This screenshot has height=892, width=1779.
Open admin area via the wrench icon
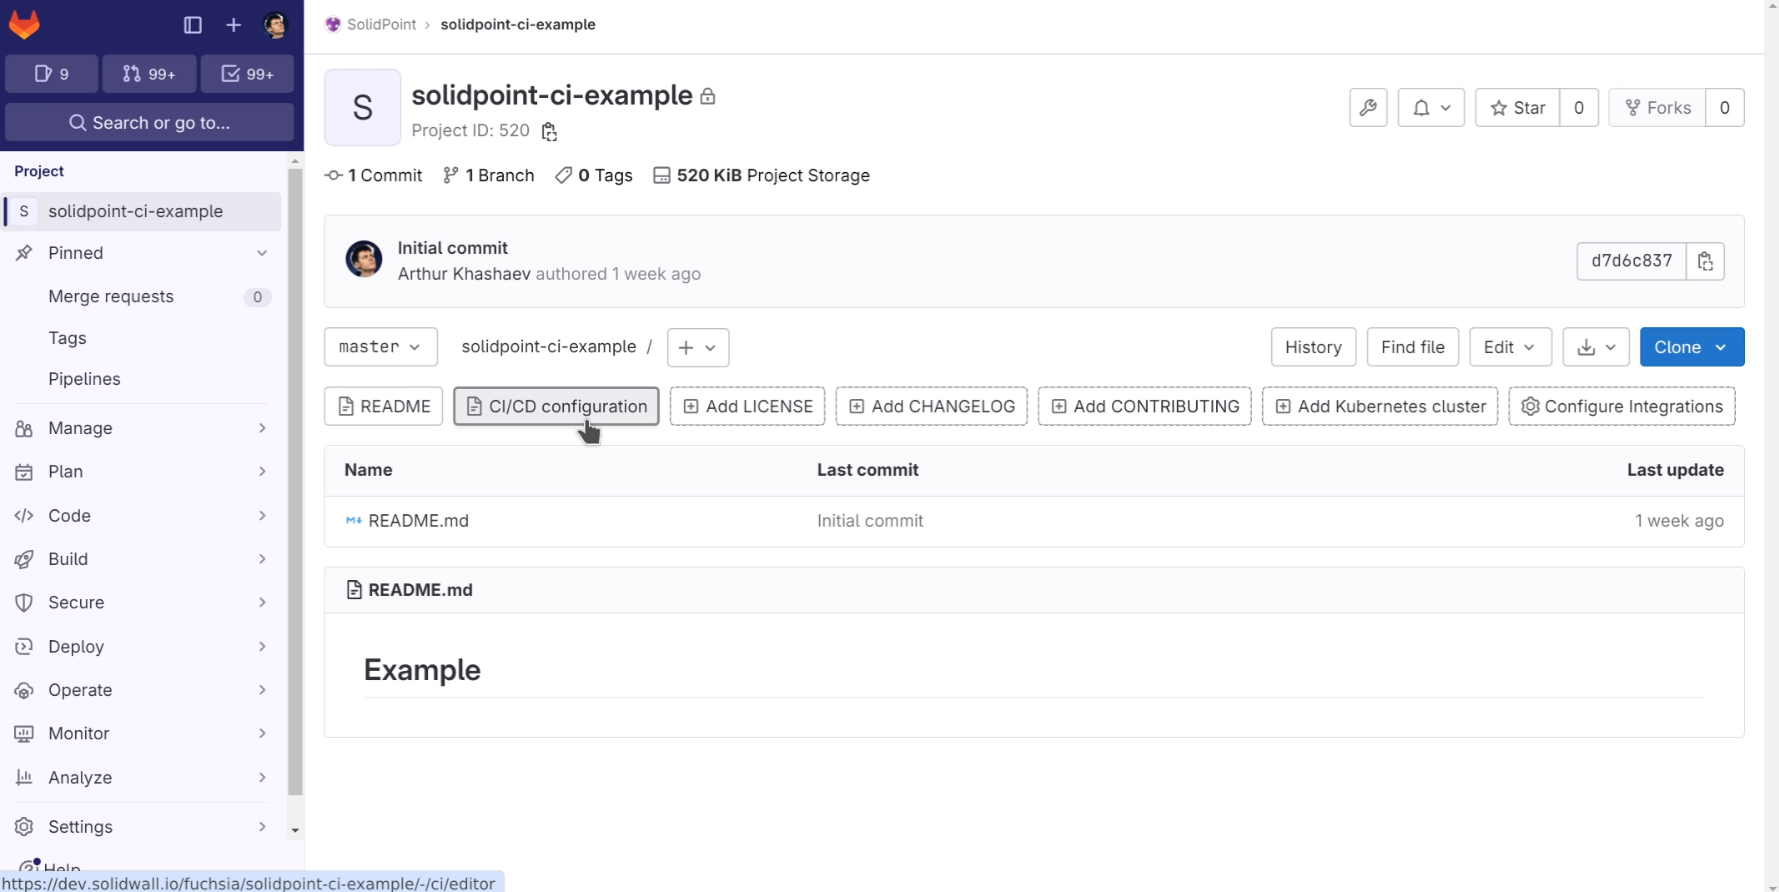point(1368,107)
